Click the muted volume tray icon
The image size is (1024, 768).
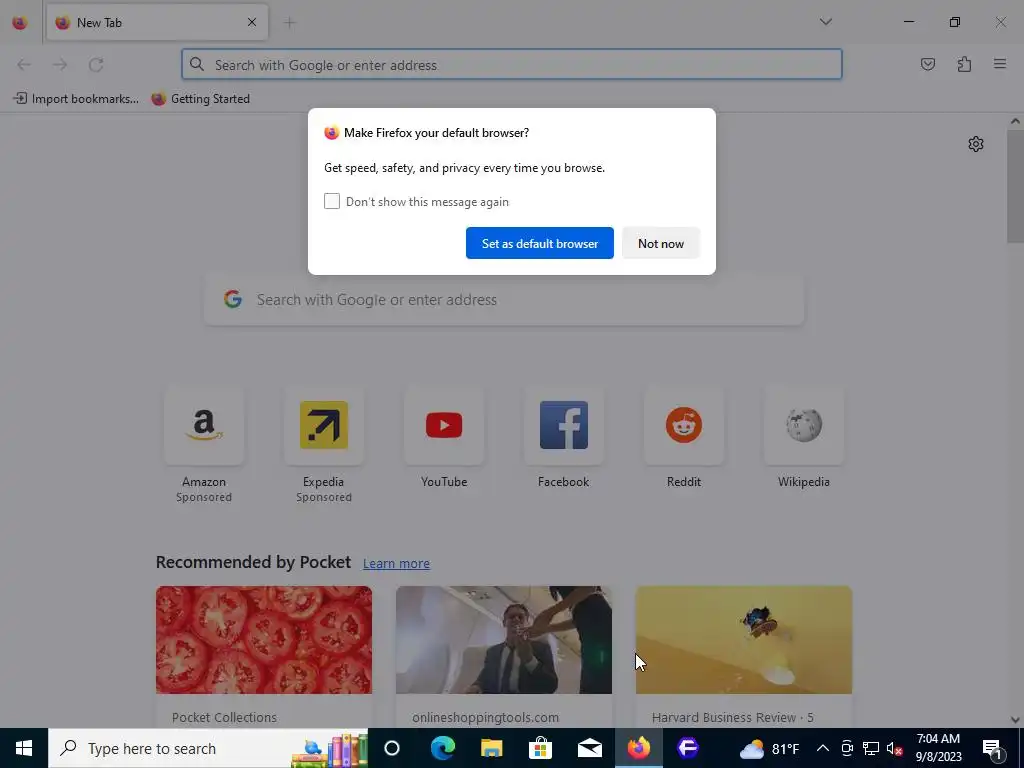pyautogui.click(x=895, y=748)
